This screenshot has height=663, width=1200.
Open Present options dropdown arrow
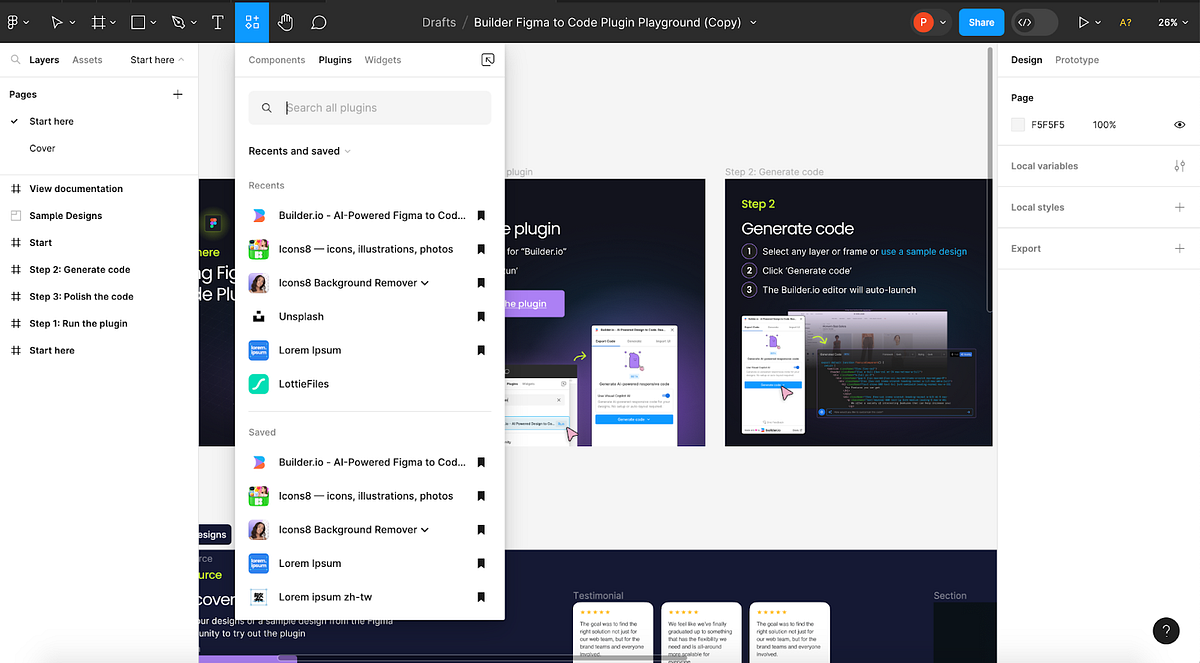(x=1099, y=22)
